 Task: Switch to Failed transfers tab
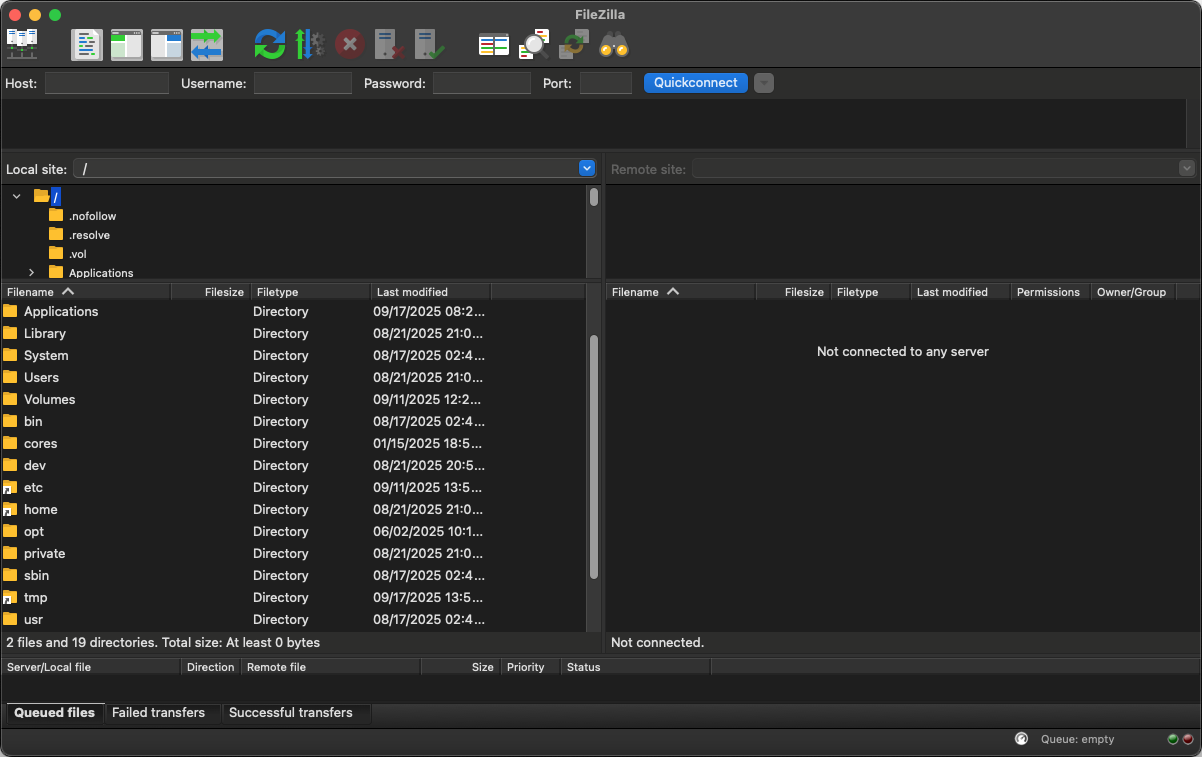coord(158,713)
